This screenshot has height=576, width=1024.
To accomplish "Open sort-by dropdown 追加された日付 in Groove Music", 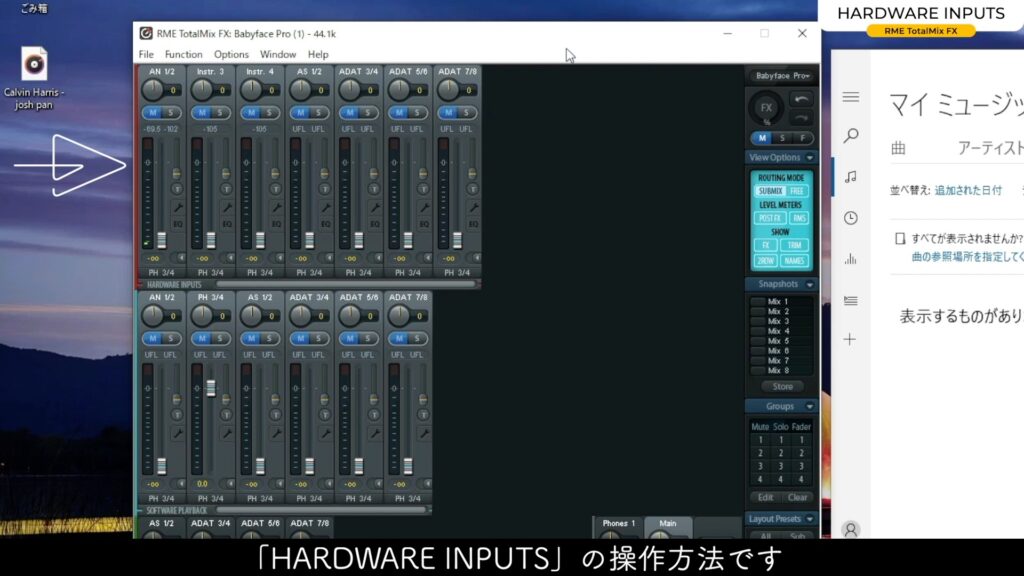I will coord(968,191).
